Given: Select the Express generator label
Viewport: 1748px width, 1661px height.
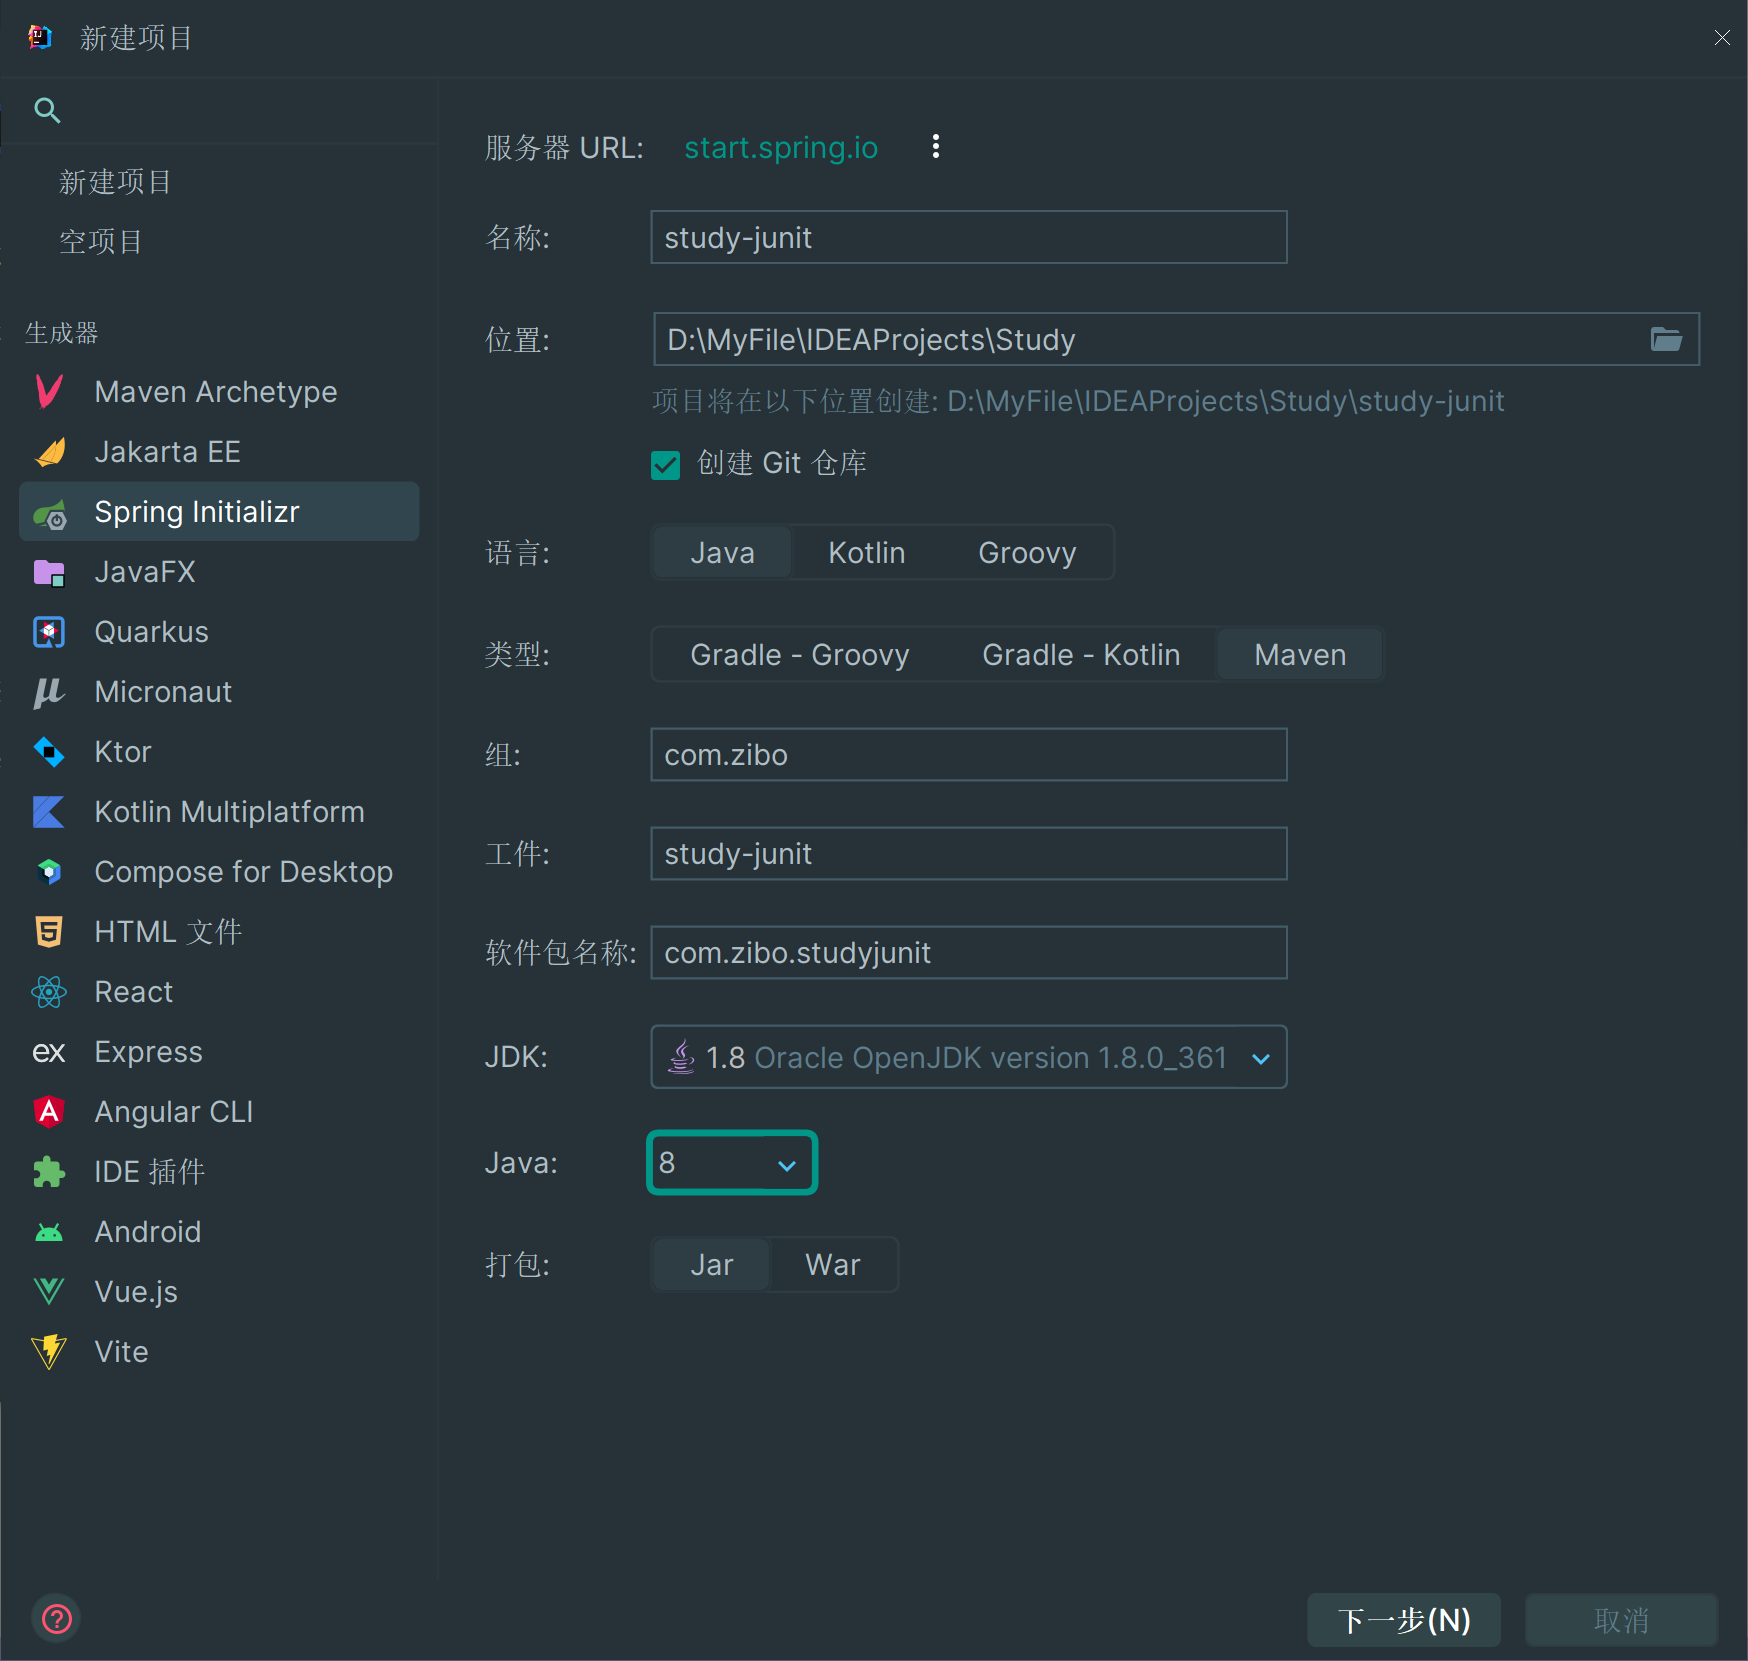Looking at the screenshot, I should pyautogui.click(x=148, y=1052).
